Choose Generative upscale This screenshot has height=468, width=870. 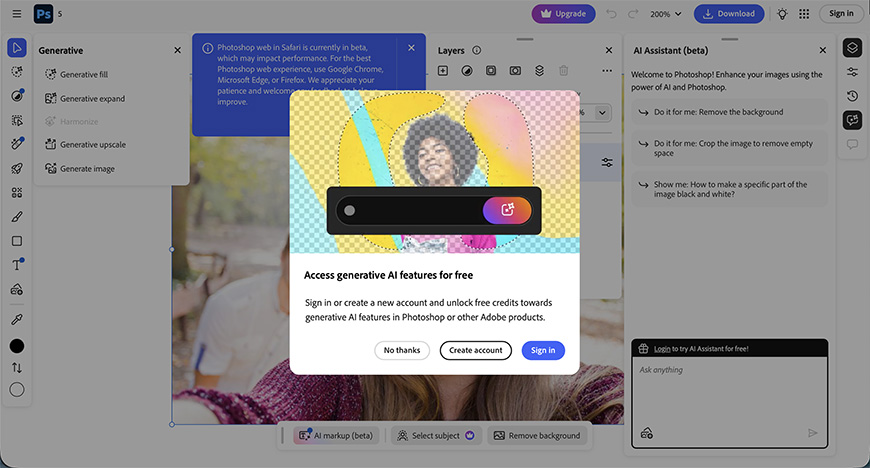86,144
